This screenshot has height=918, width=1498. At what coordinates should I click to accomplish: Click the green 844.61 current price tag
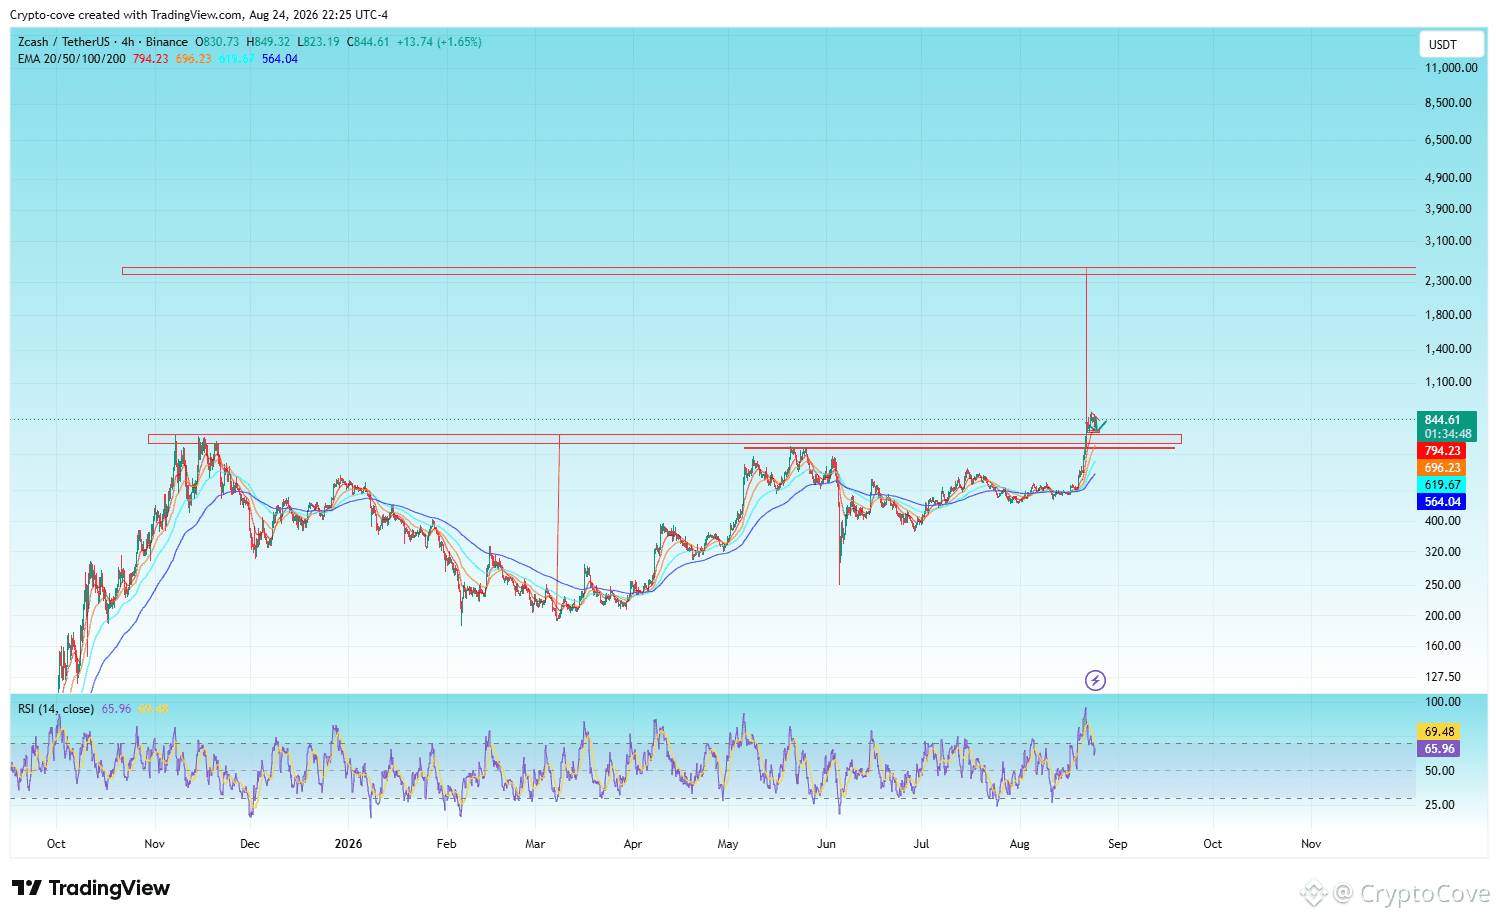pos(1447,420)
